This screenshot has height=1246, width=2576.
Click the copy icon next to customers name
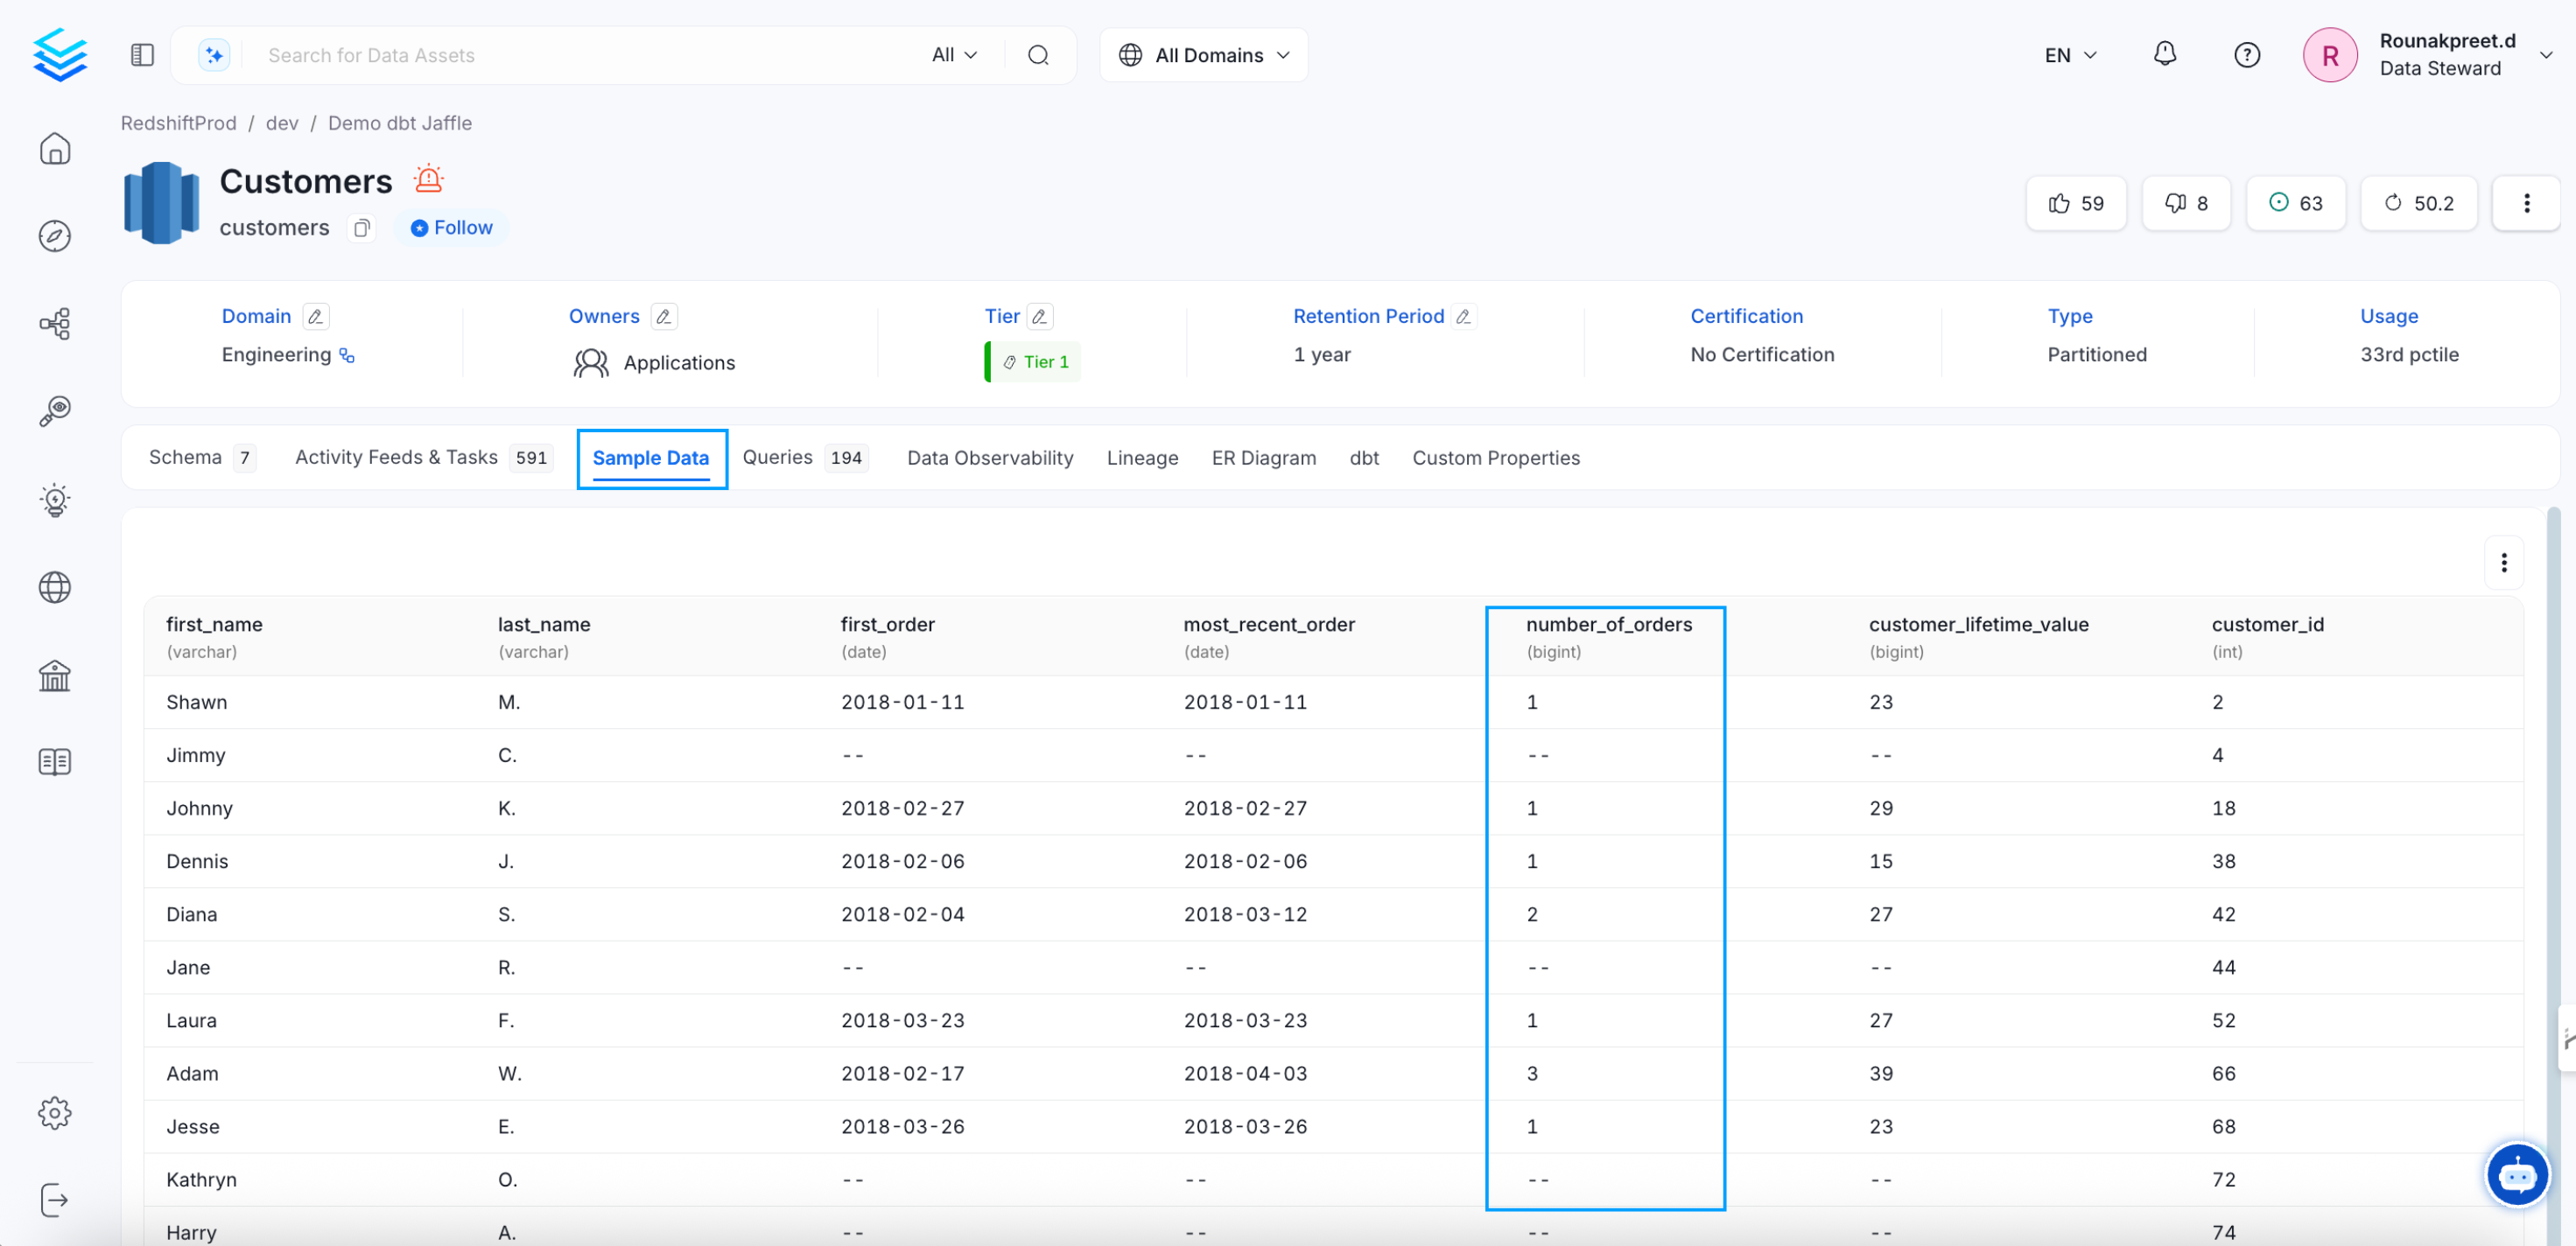click(x=361, y=228)
